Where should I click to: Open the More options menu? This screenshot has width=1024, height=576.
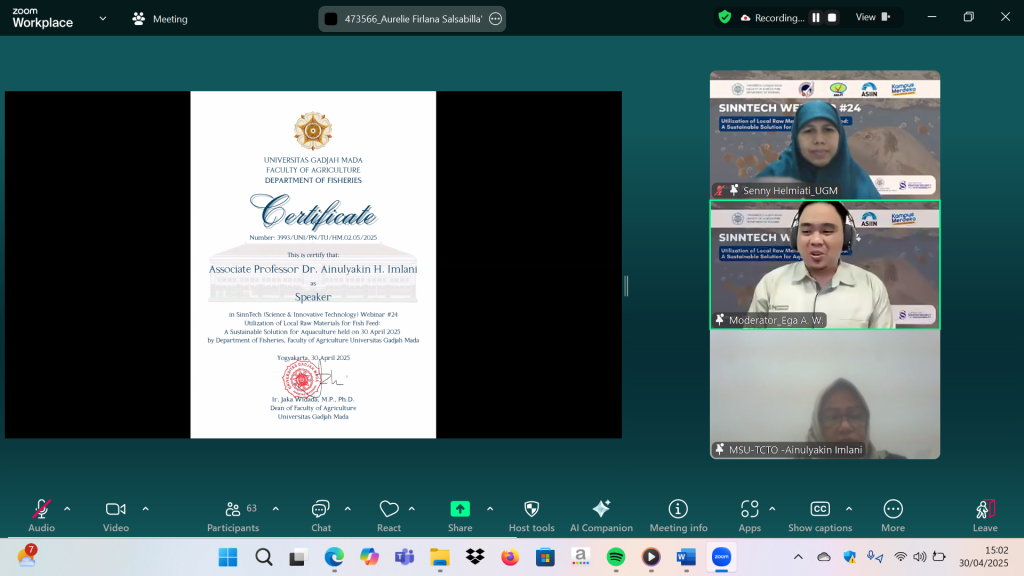(893, 515)
